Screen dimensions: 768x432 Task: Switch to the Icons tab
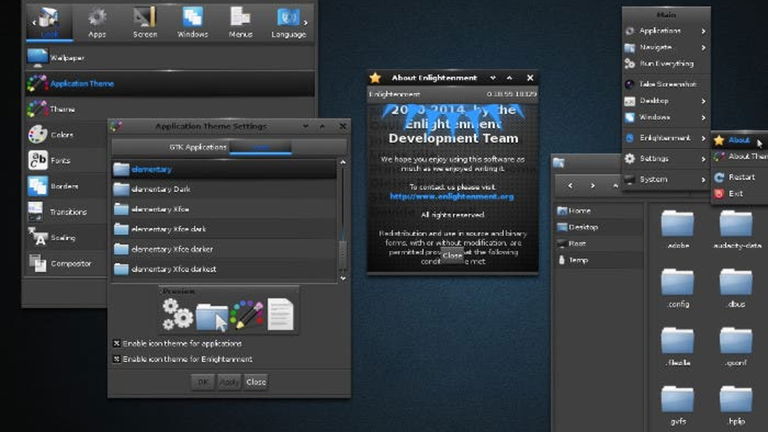point(261,147)
